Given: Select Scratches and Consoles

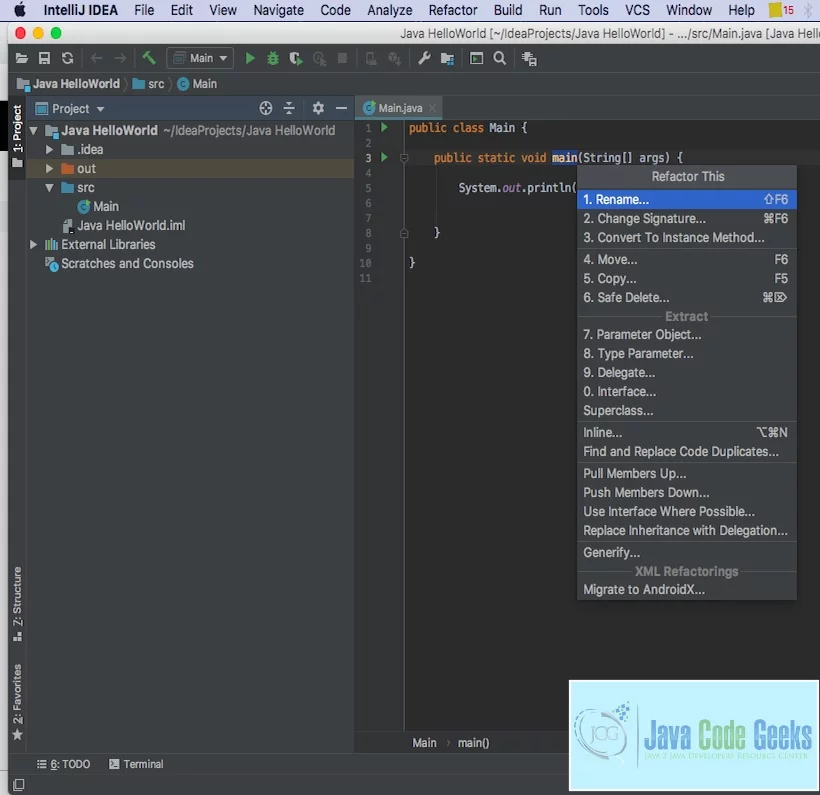Looking at the screenshot, I should (x=119, y=264).
